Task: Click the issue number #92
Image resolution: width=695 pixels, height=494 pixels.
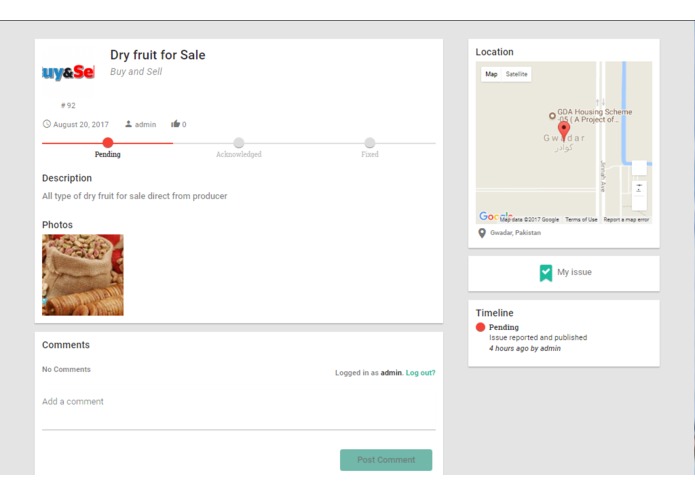Action: click(68, 105)
